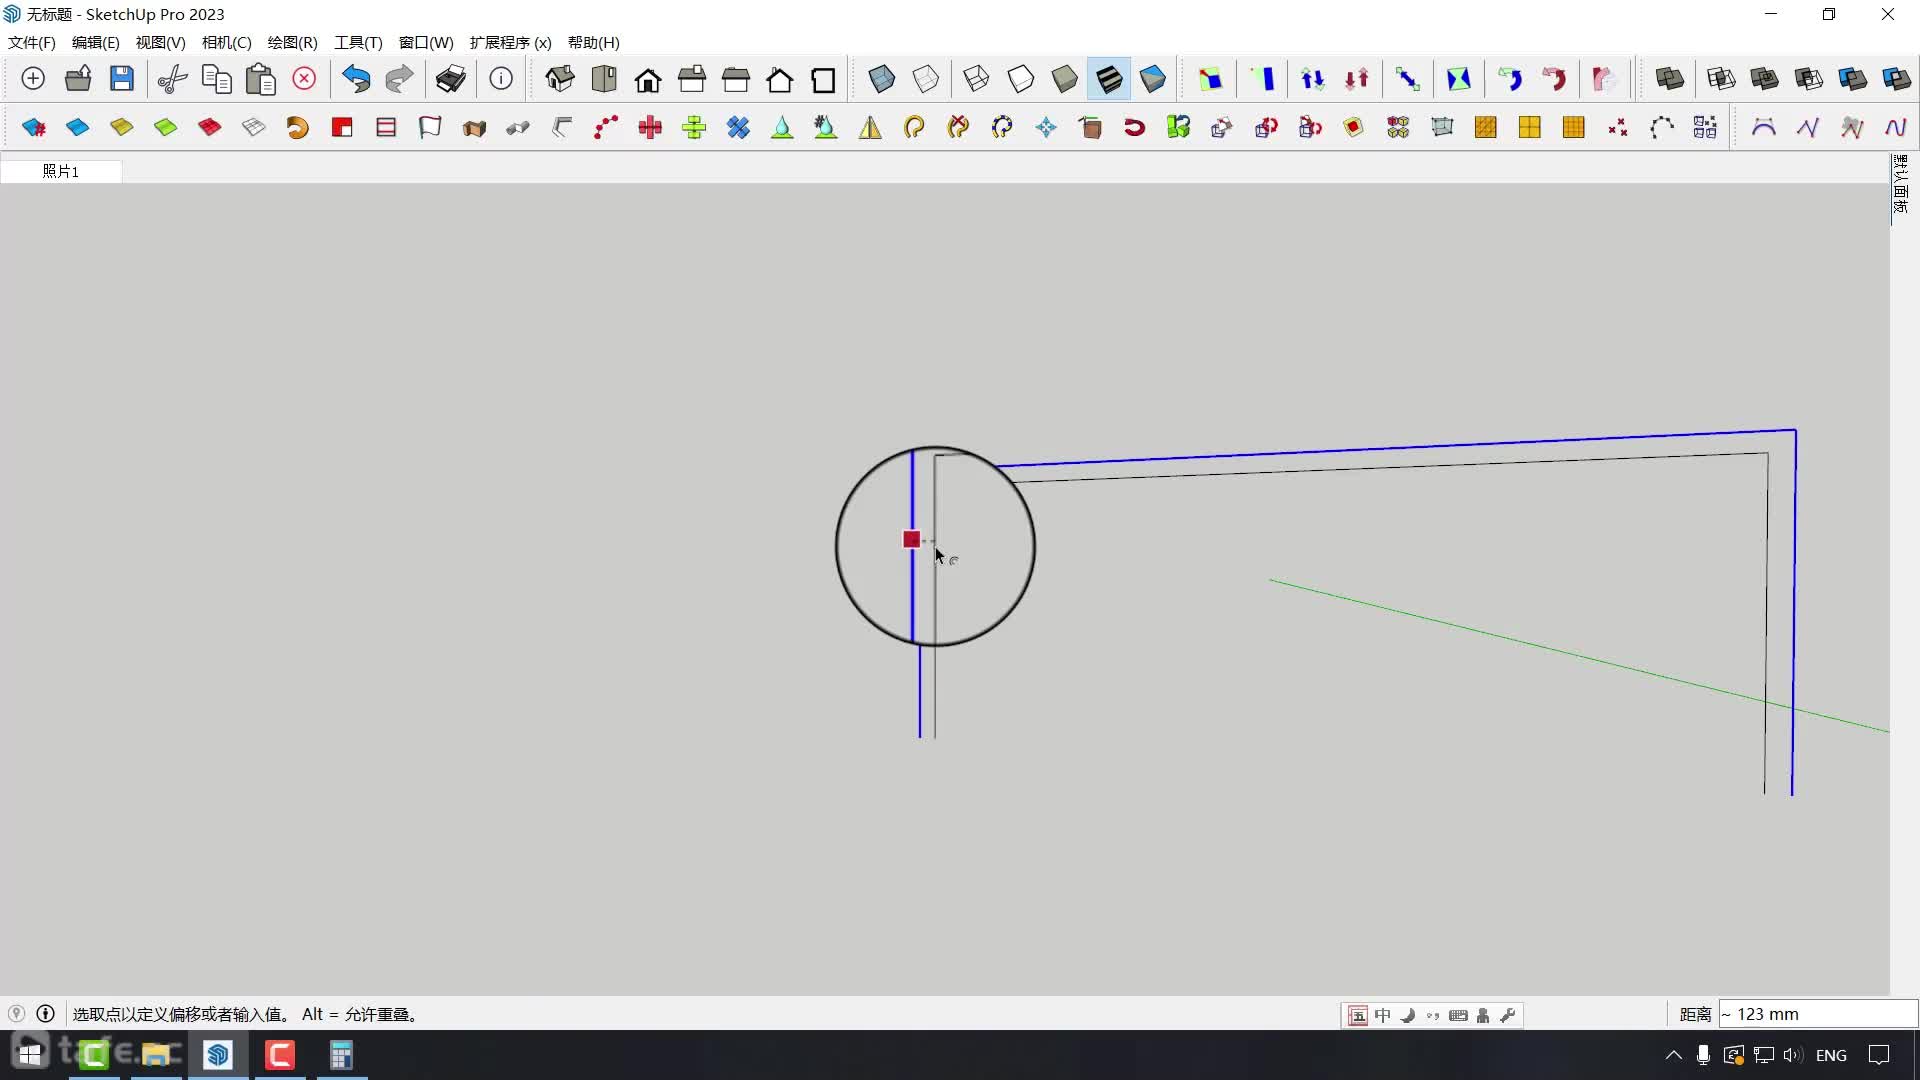Click the IME 中 language mode button
Image resolution: width=1920 pixels, height=1080 pixels.
pyautogui.click(x=1383, y=1015)
